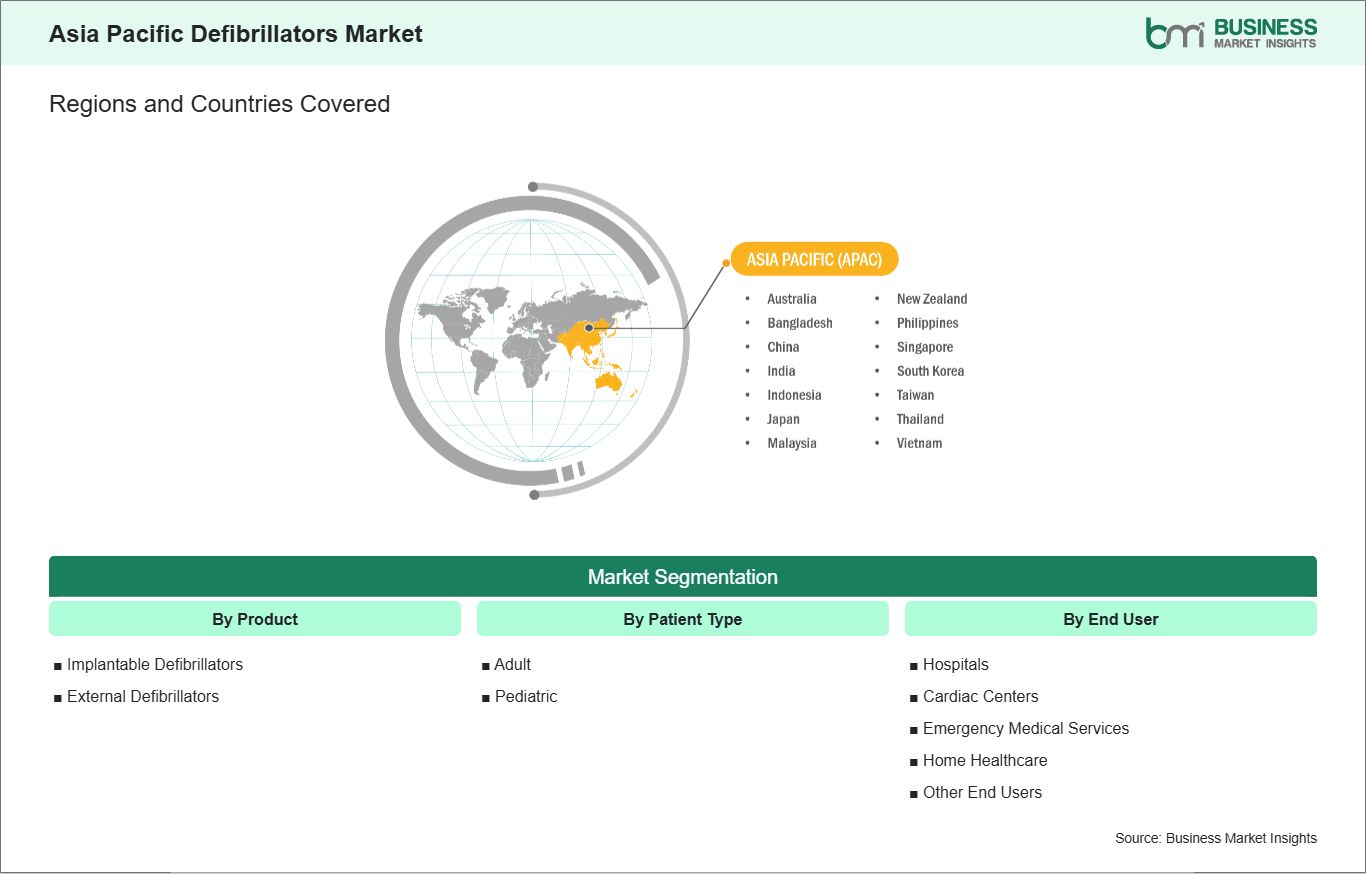The image size is (1366, 874).
Task: Click the Implantable Defibrillators item
Action: [x=155, y=664]
